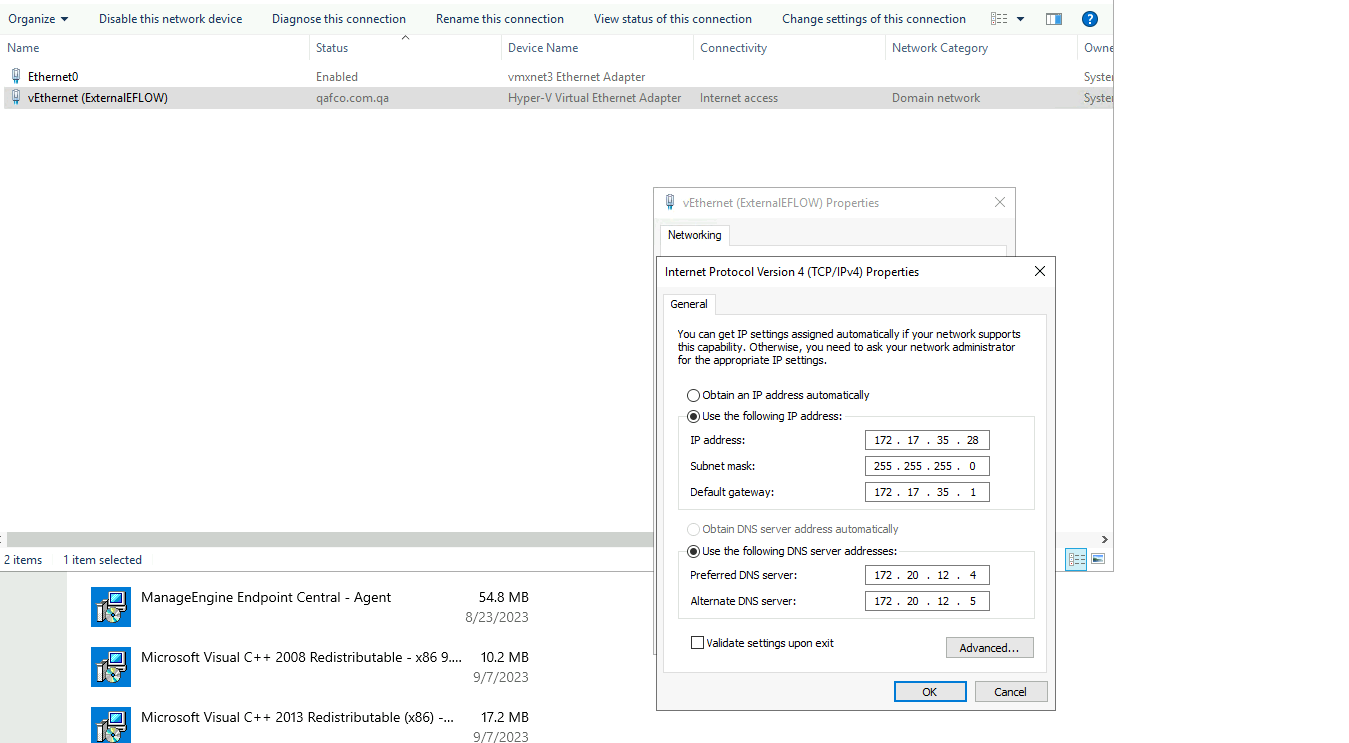Open the views dropdown arrow on the toolbar

point(1022,18)
